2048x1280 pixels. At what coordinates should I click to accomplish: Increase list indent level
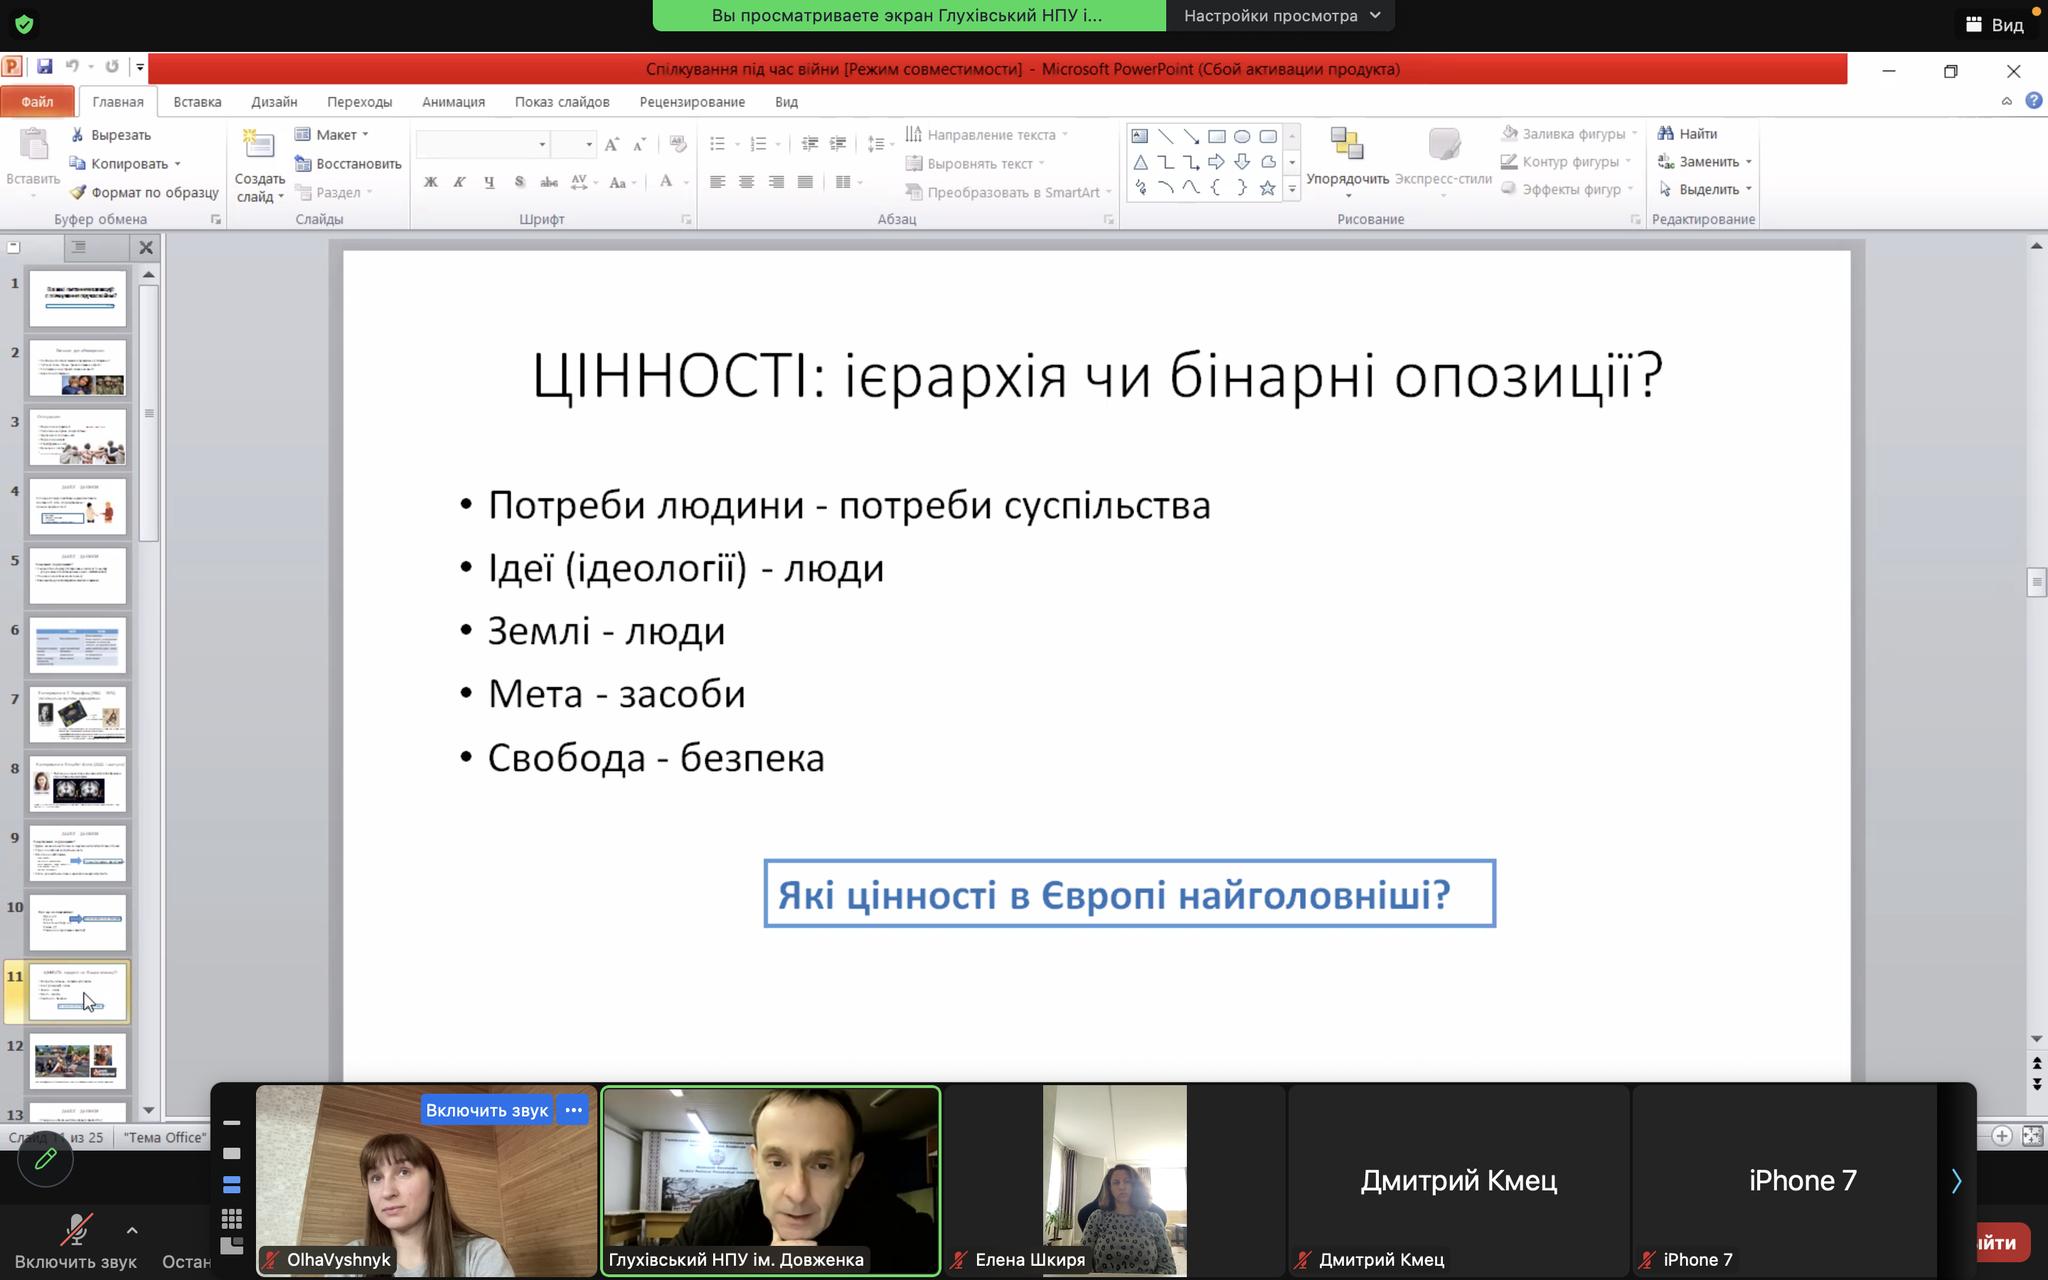coord(838,145)
